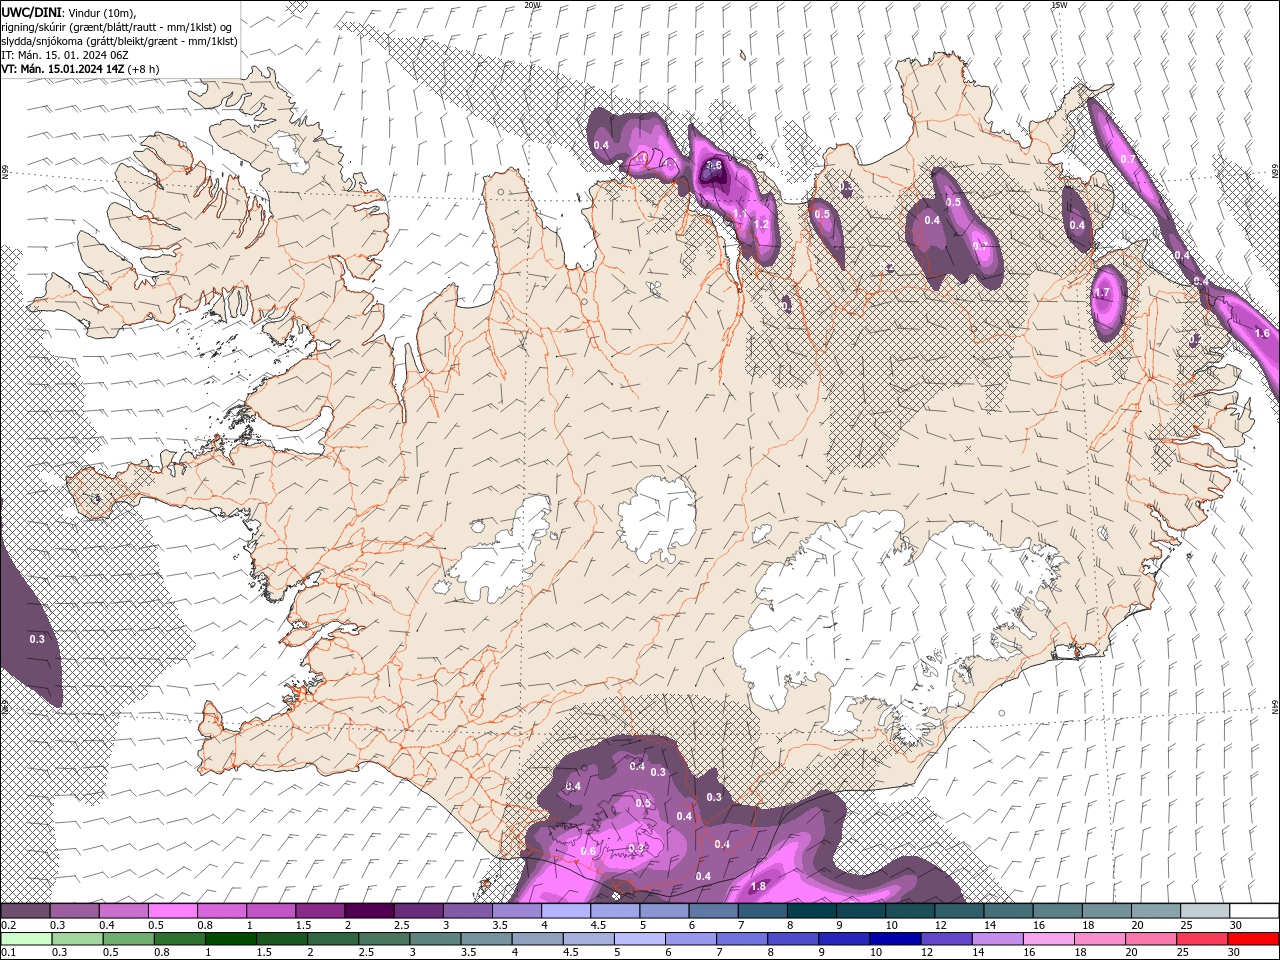Select rain legend swatch between 0.5 and 0.8
This screenshot has height=960, width=1280.
tap(129, 939)
